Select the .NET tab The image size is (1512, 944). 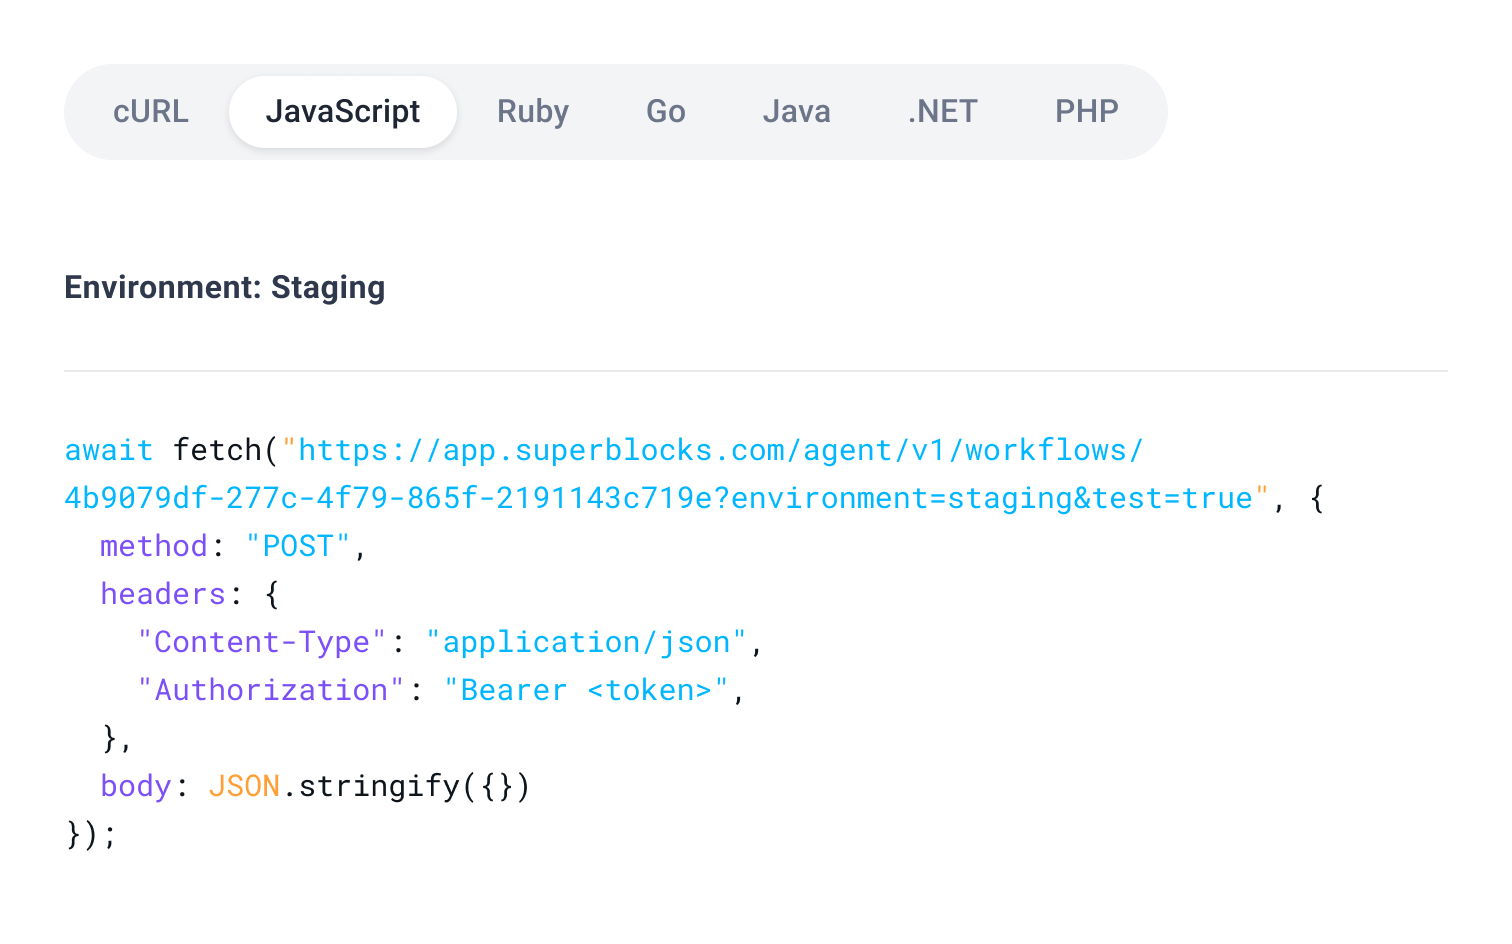click(x=941, y=112)
